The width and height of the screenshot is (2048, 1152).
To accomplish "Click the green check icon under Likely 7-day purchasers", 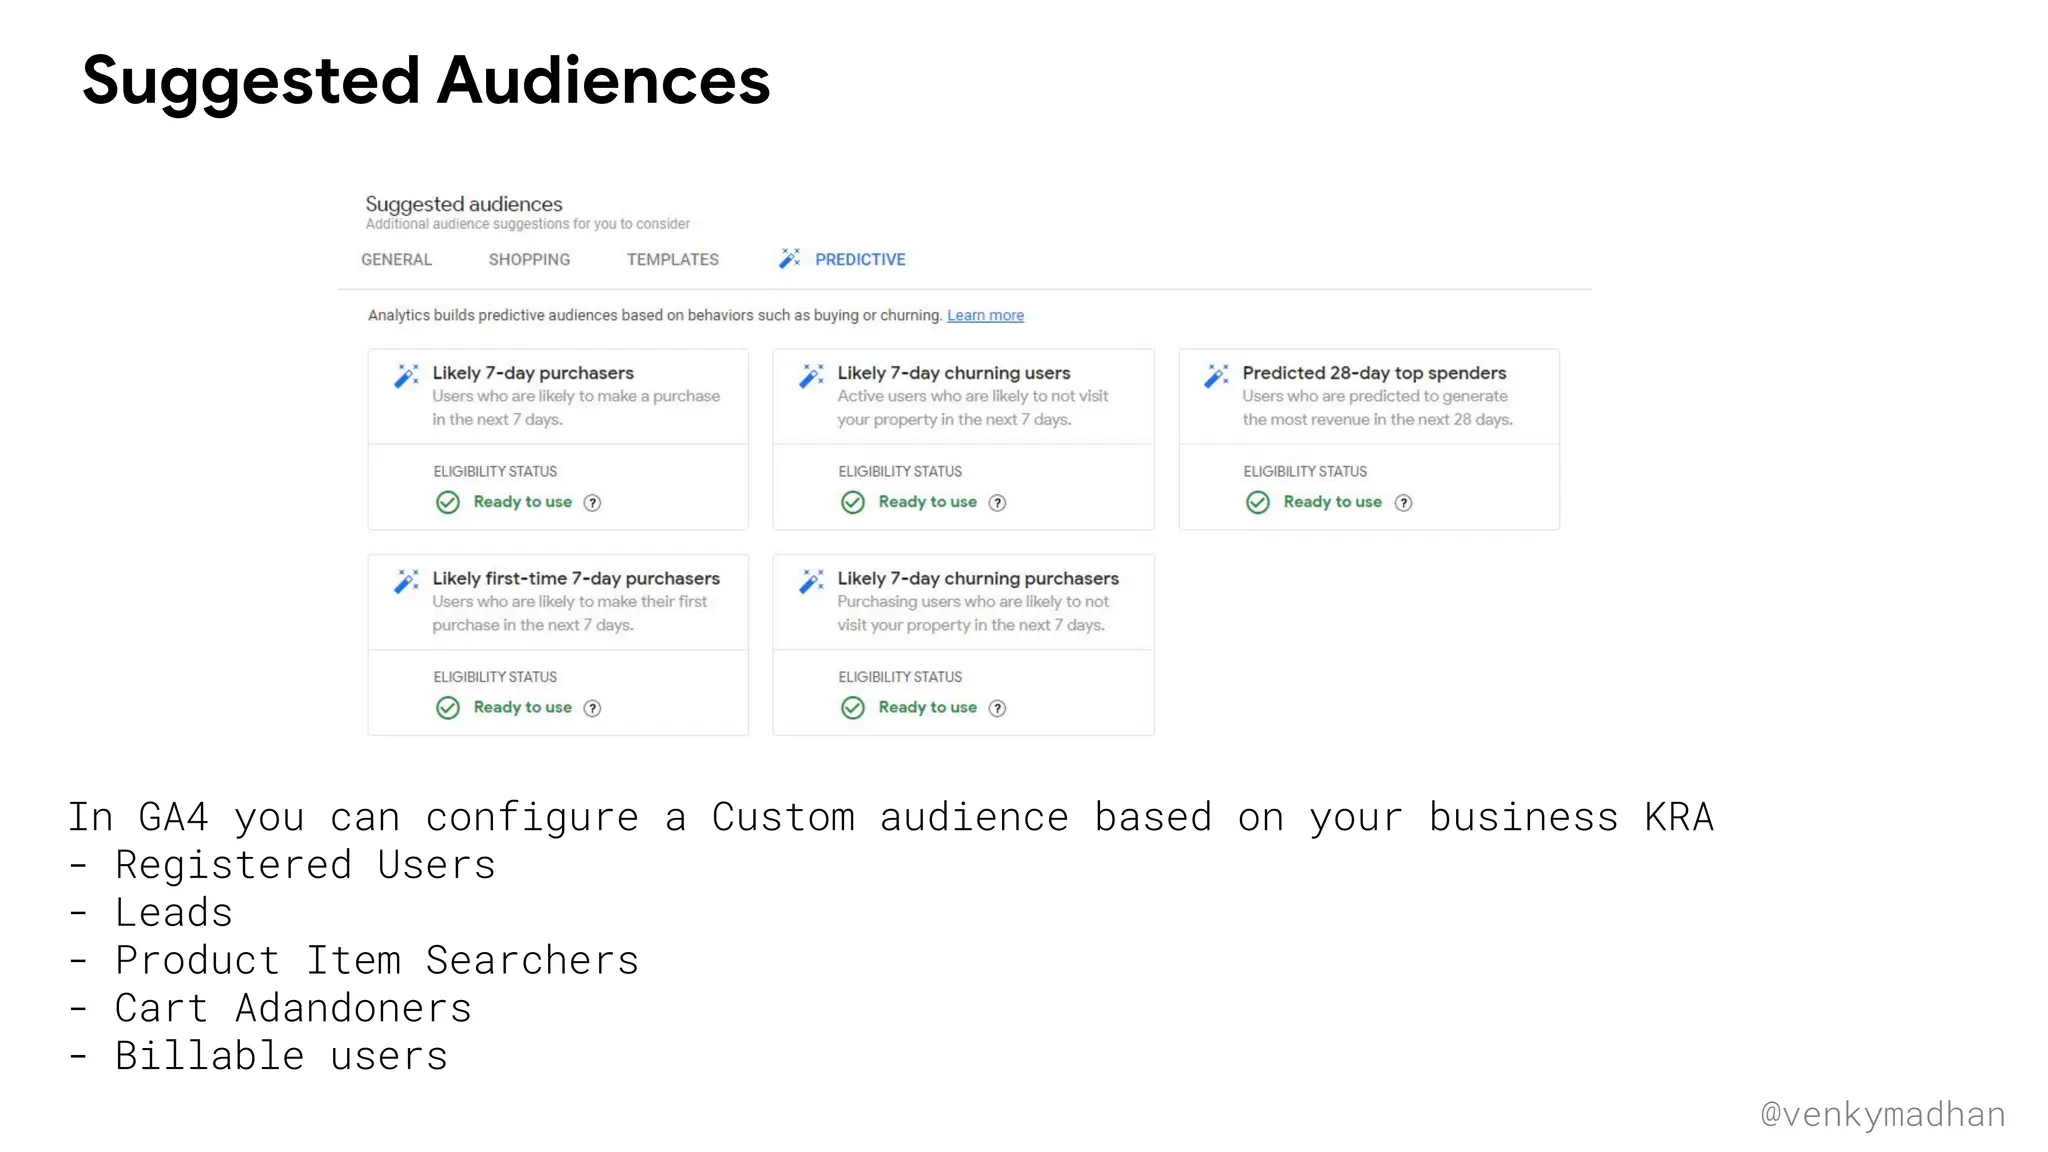I will [x=448, y=502].
